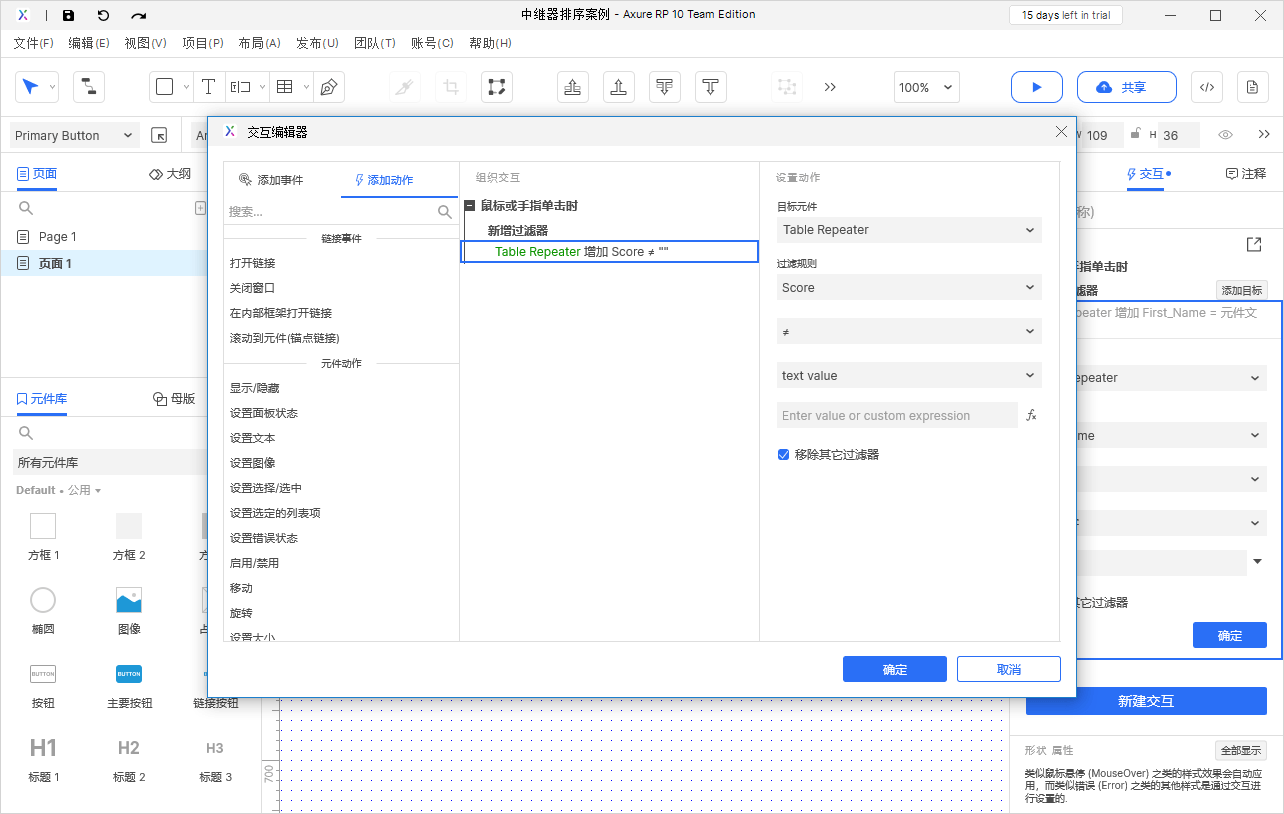Open the ≠ operator dropdown
Viewport: 1284px width, 814px height.
tap(909, 331)
